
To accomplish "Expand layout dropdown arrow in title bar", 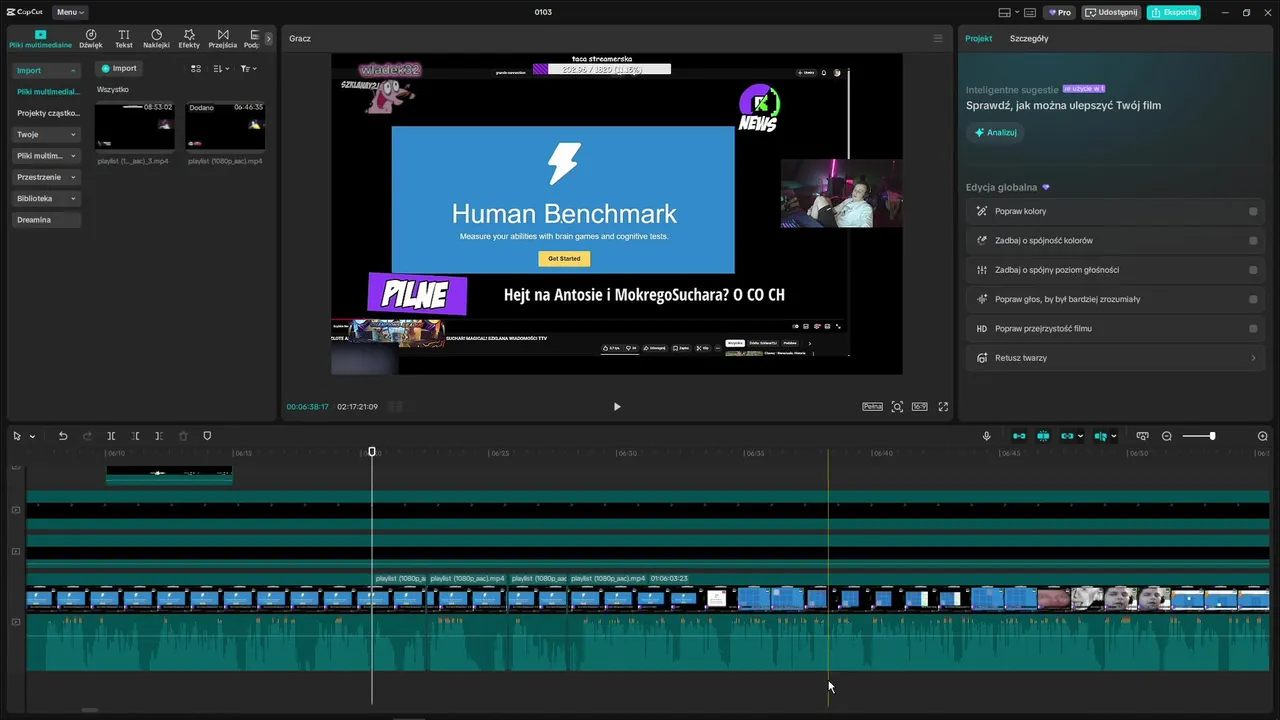I will (x=1017, y=12).
